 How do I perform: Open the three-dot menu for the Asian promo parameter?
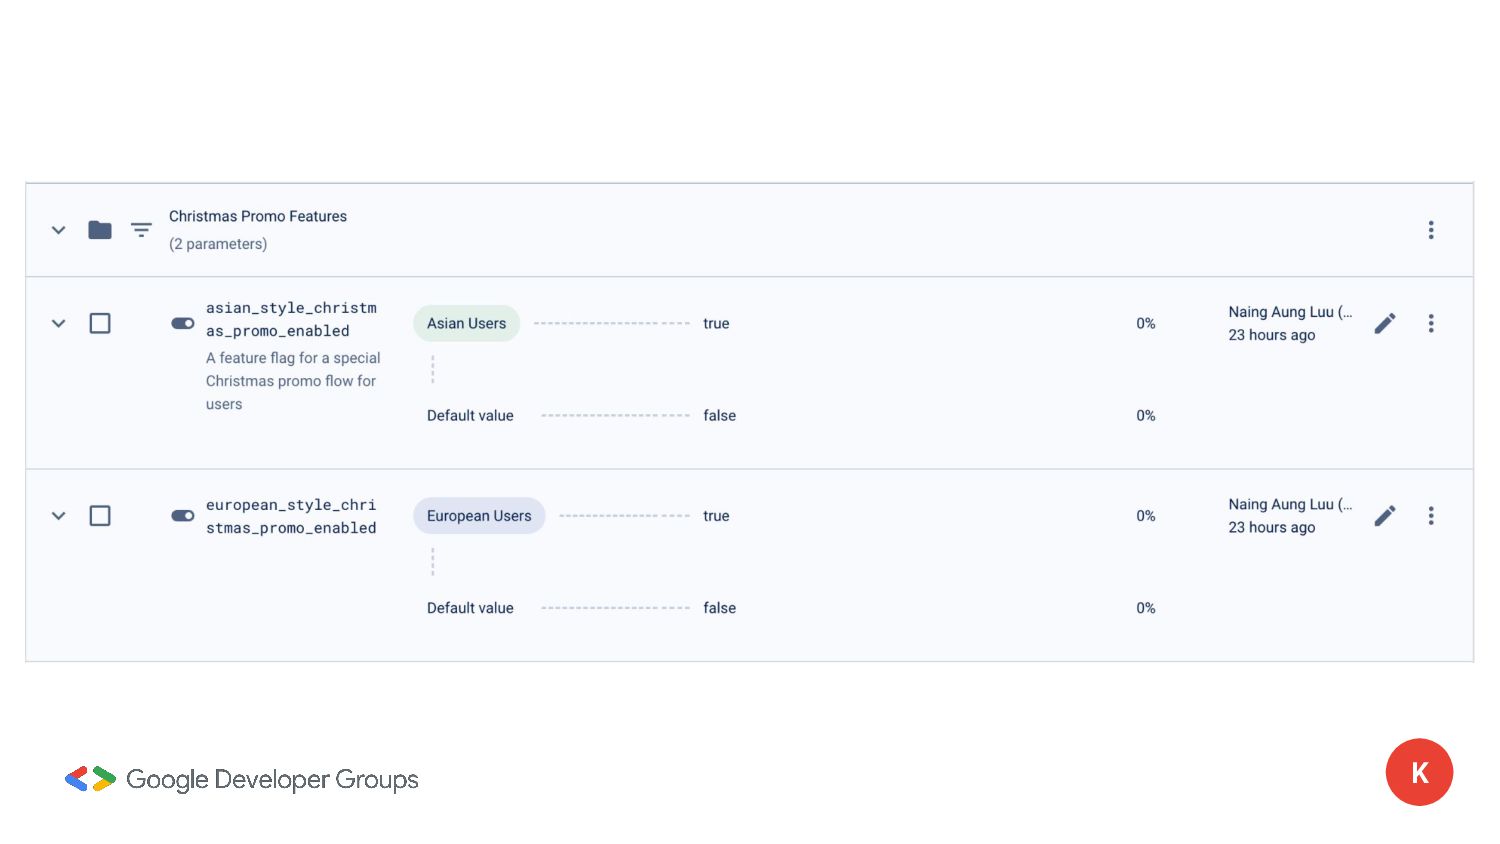click(1431, 323)
